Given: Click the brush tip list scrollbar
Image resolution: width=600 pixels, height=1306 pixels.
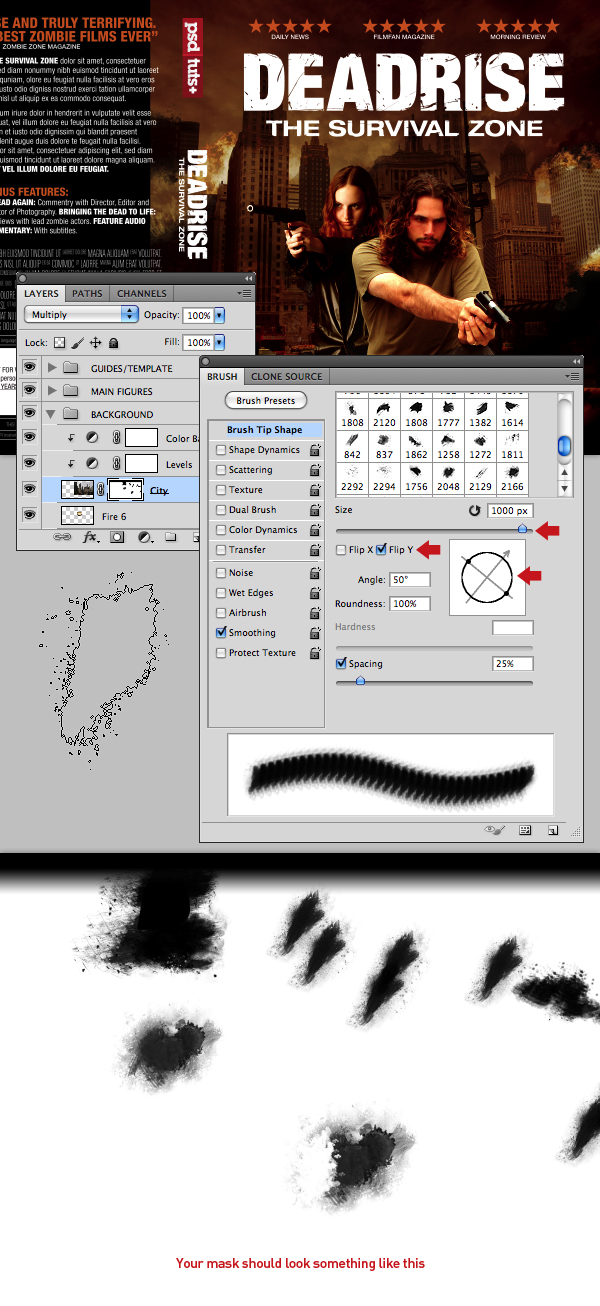Looking at the screenshot, I should pos(564,444).
